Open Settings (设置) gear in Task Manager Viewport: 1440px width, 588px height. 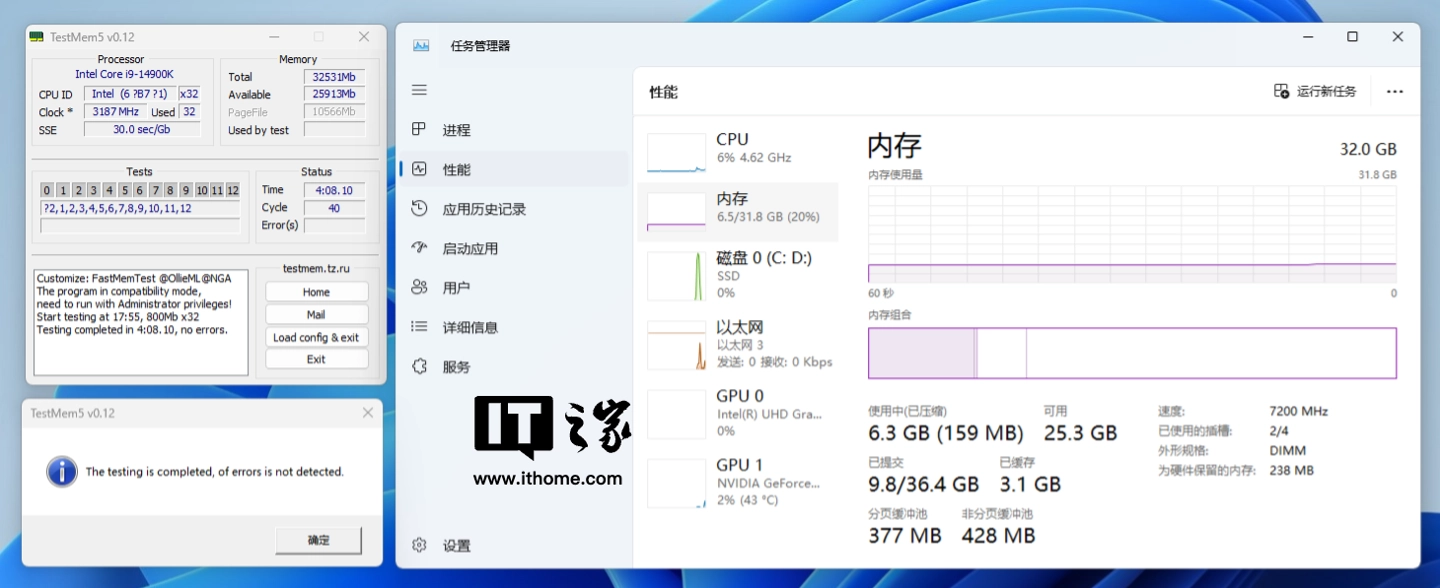pyautogui.click(x=420, y=545)
